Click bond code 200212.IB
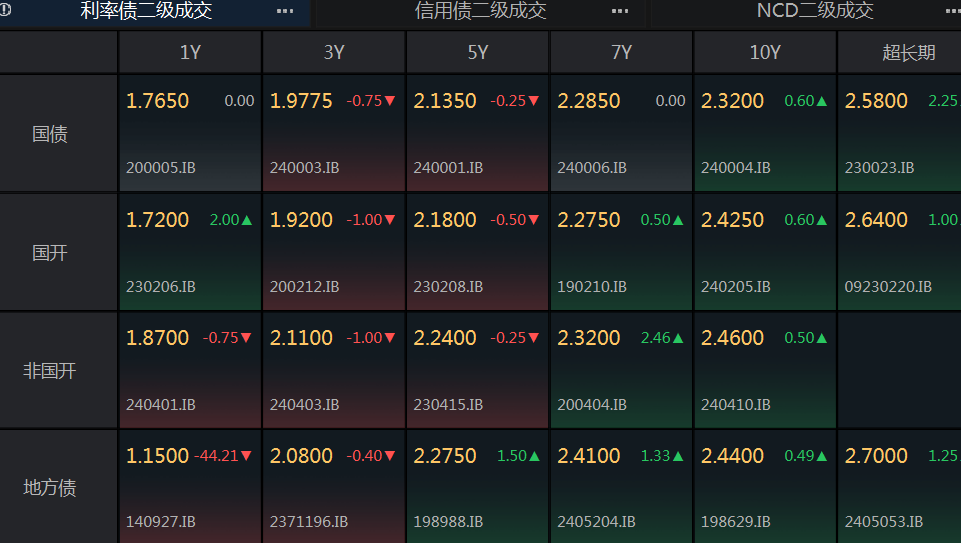 (305, 286)
